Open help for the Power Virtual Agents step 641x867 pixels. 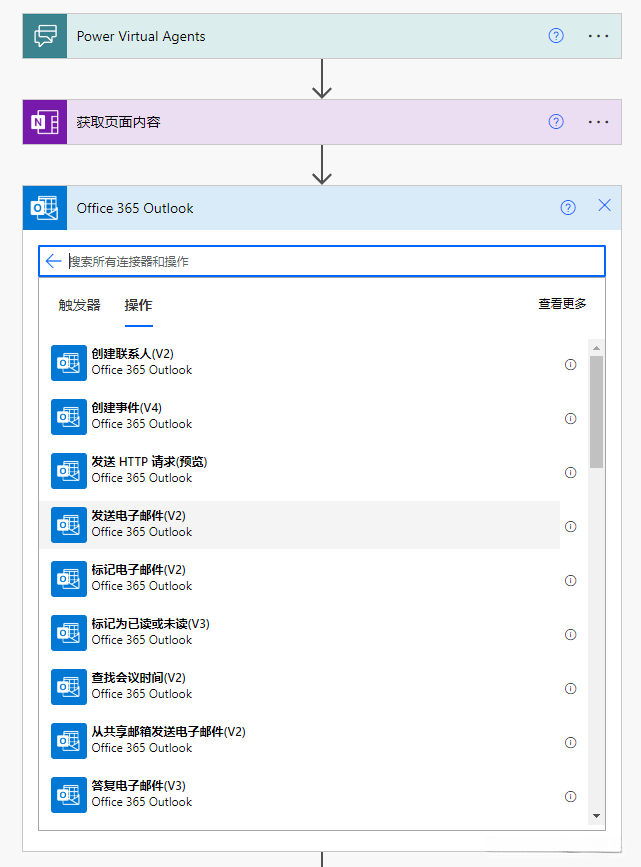(556, 36)
